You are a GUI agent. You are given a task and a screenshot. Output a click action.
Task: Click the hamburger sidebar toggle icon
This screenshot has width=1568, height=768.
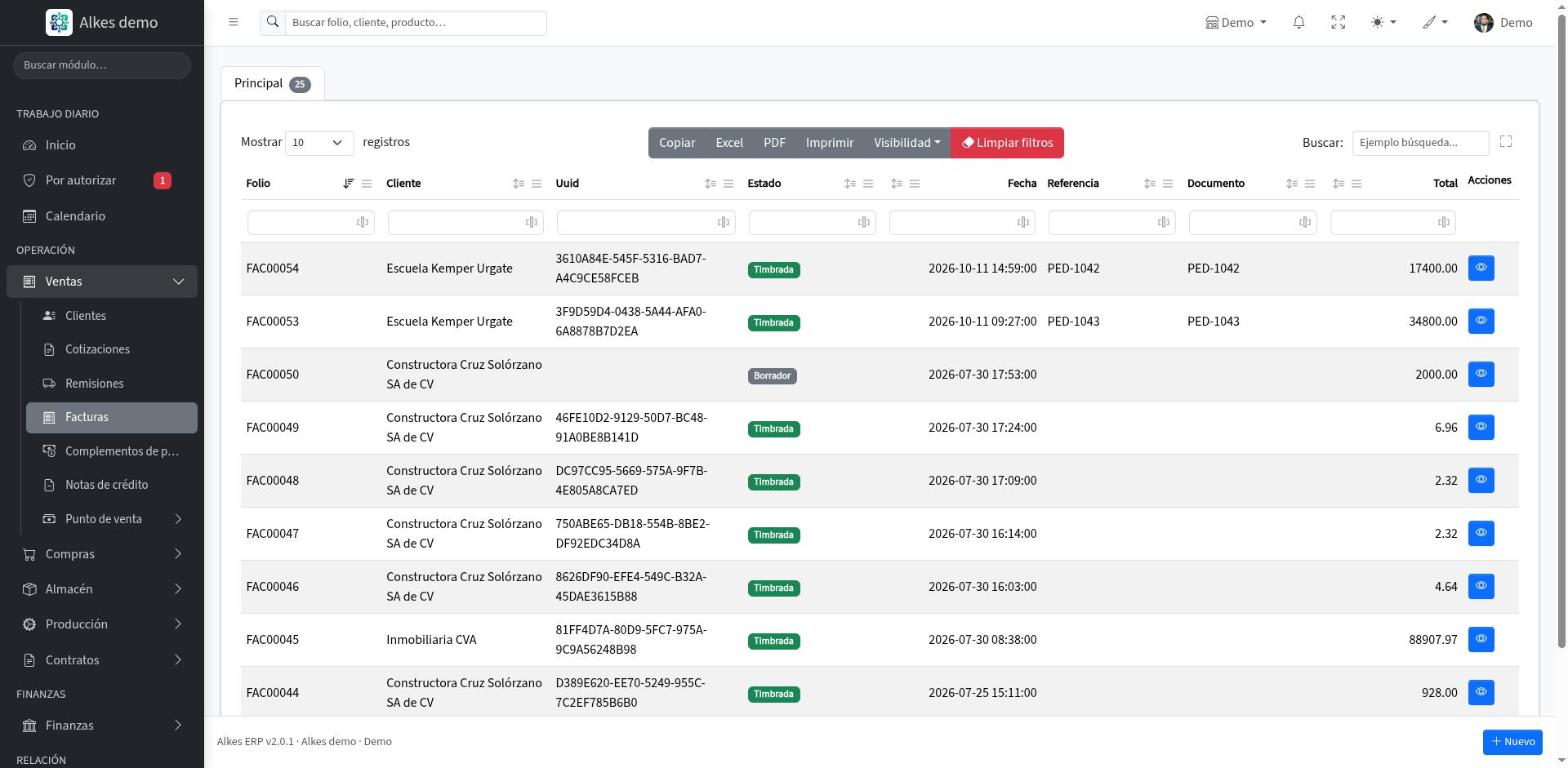(x=233, y=22)
